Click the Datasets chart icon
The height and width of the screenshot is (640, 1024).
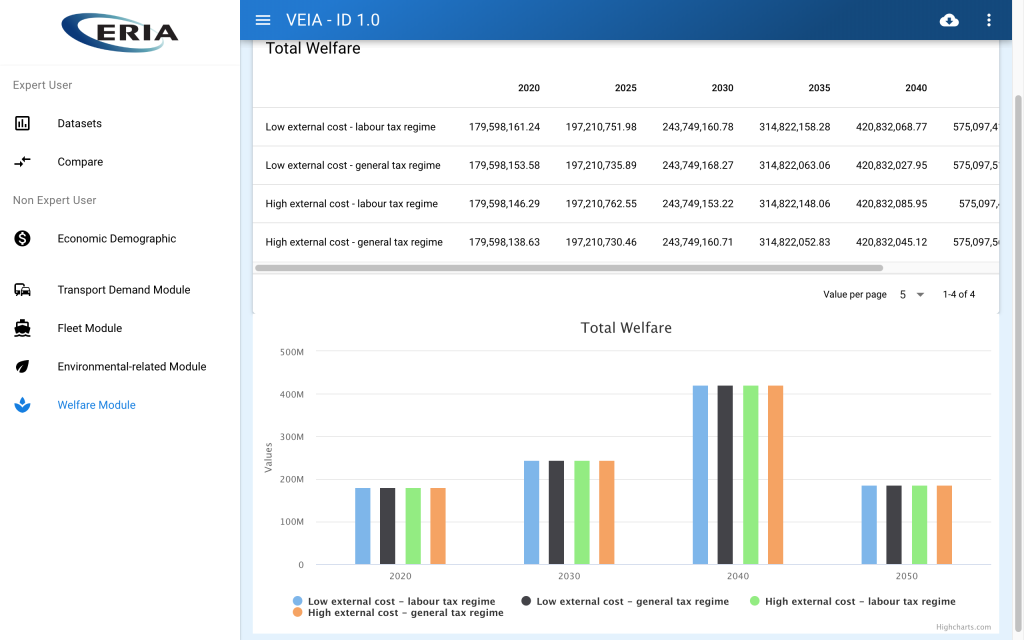[x=22, y=123]
